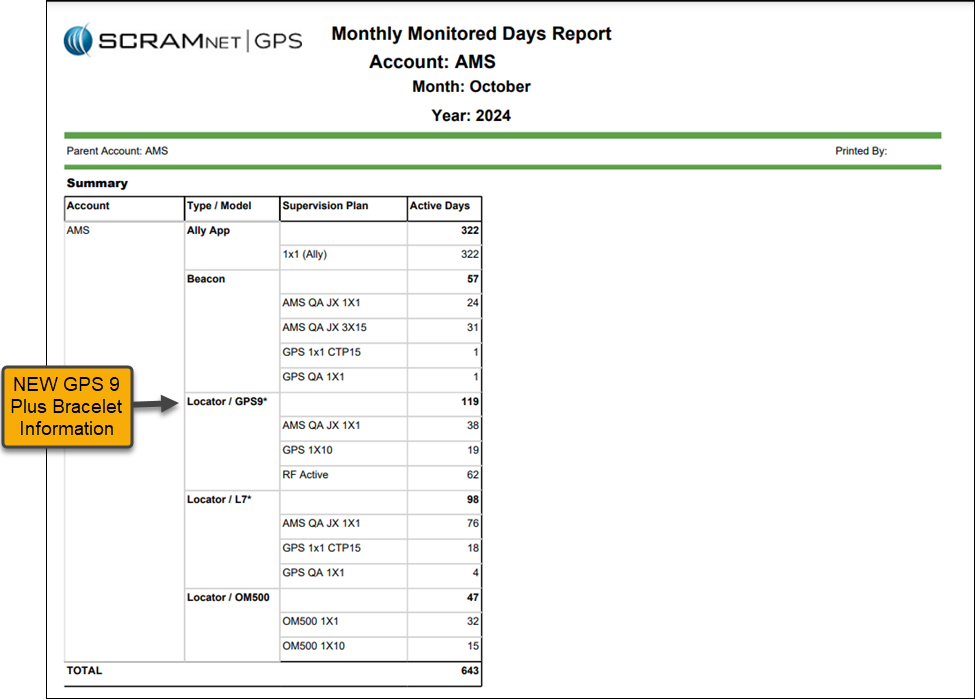This screenshot has height=699, width=975.
Task: Click Locator / GPS9* model entry
Action: tap(227, 402)
